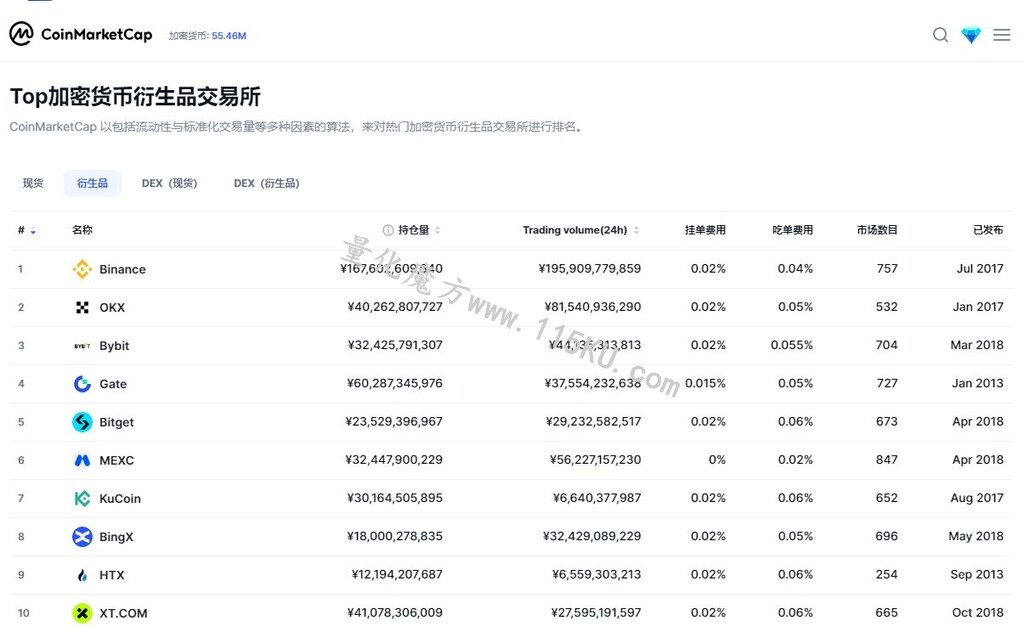Click the 名称 column header

82,230
